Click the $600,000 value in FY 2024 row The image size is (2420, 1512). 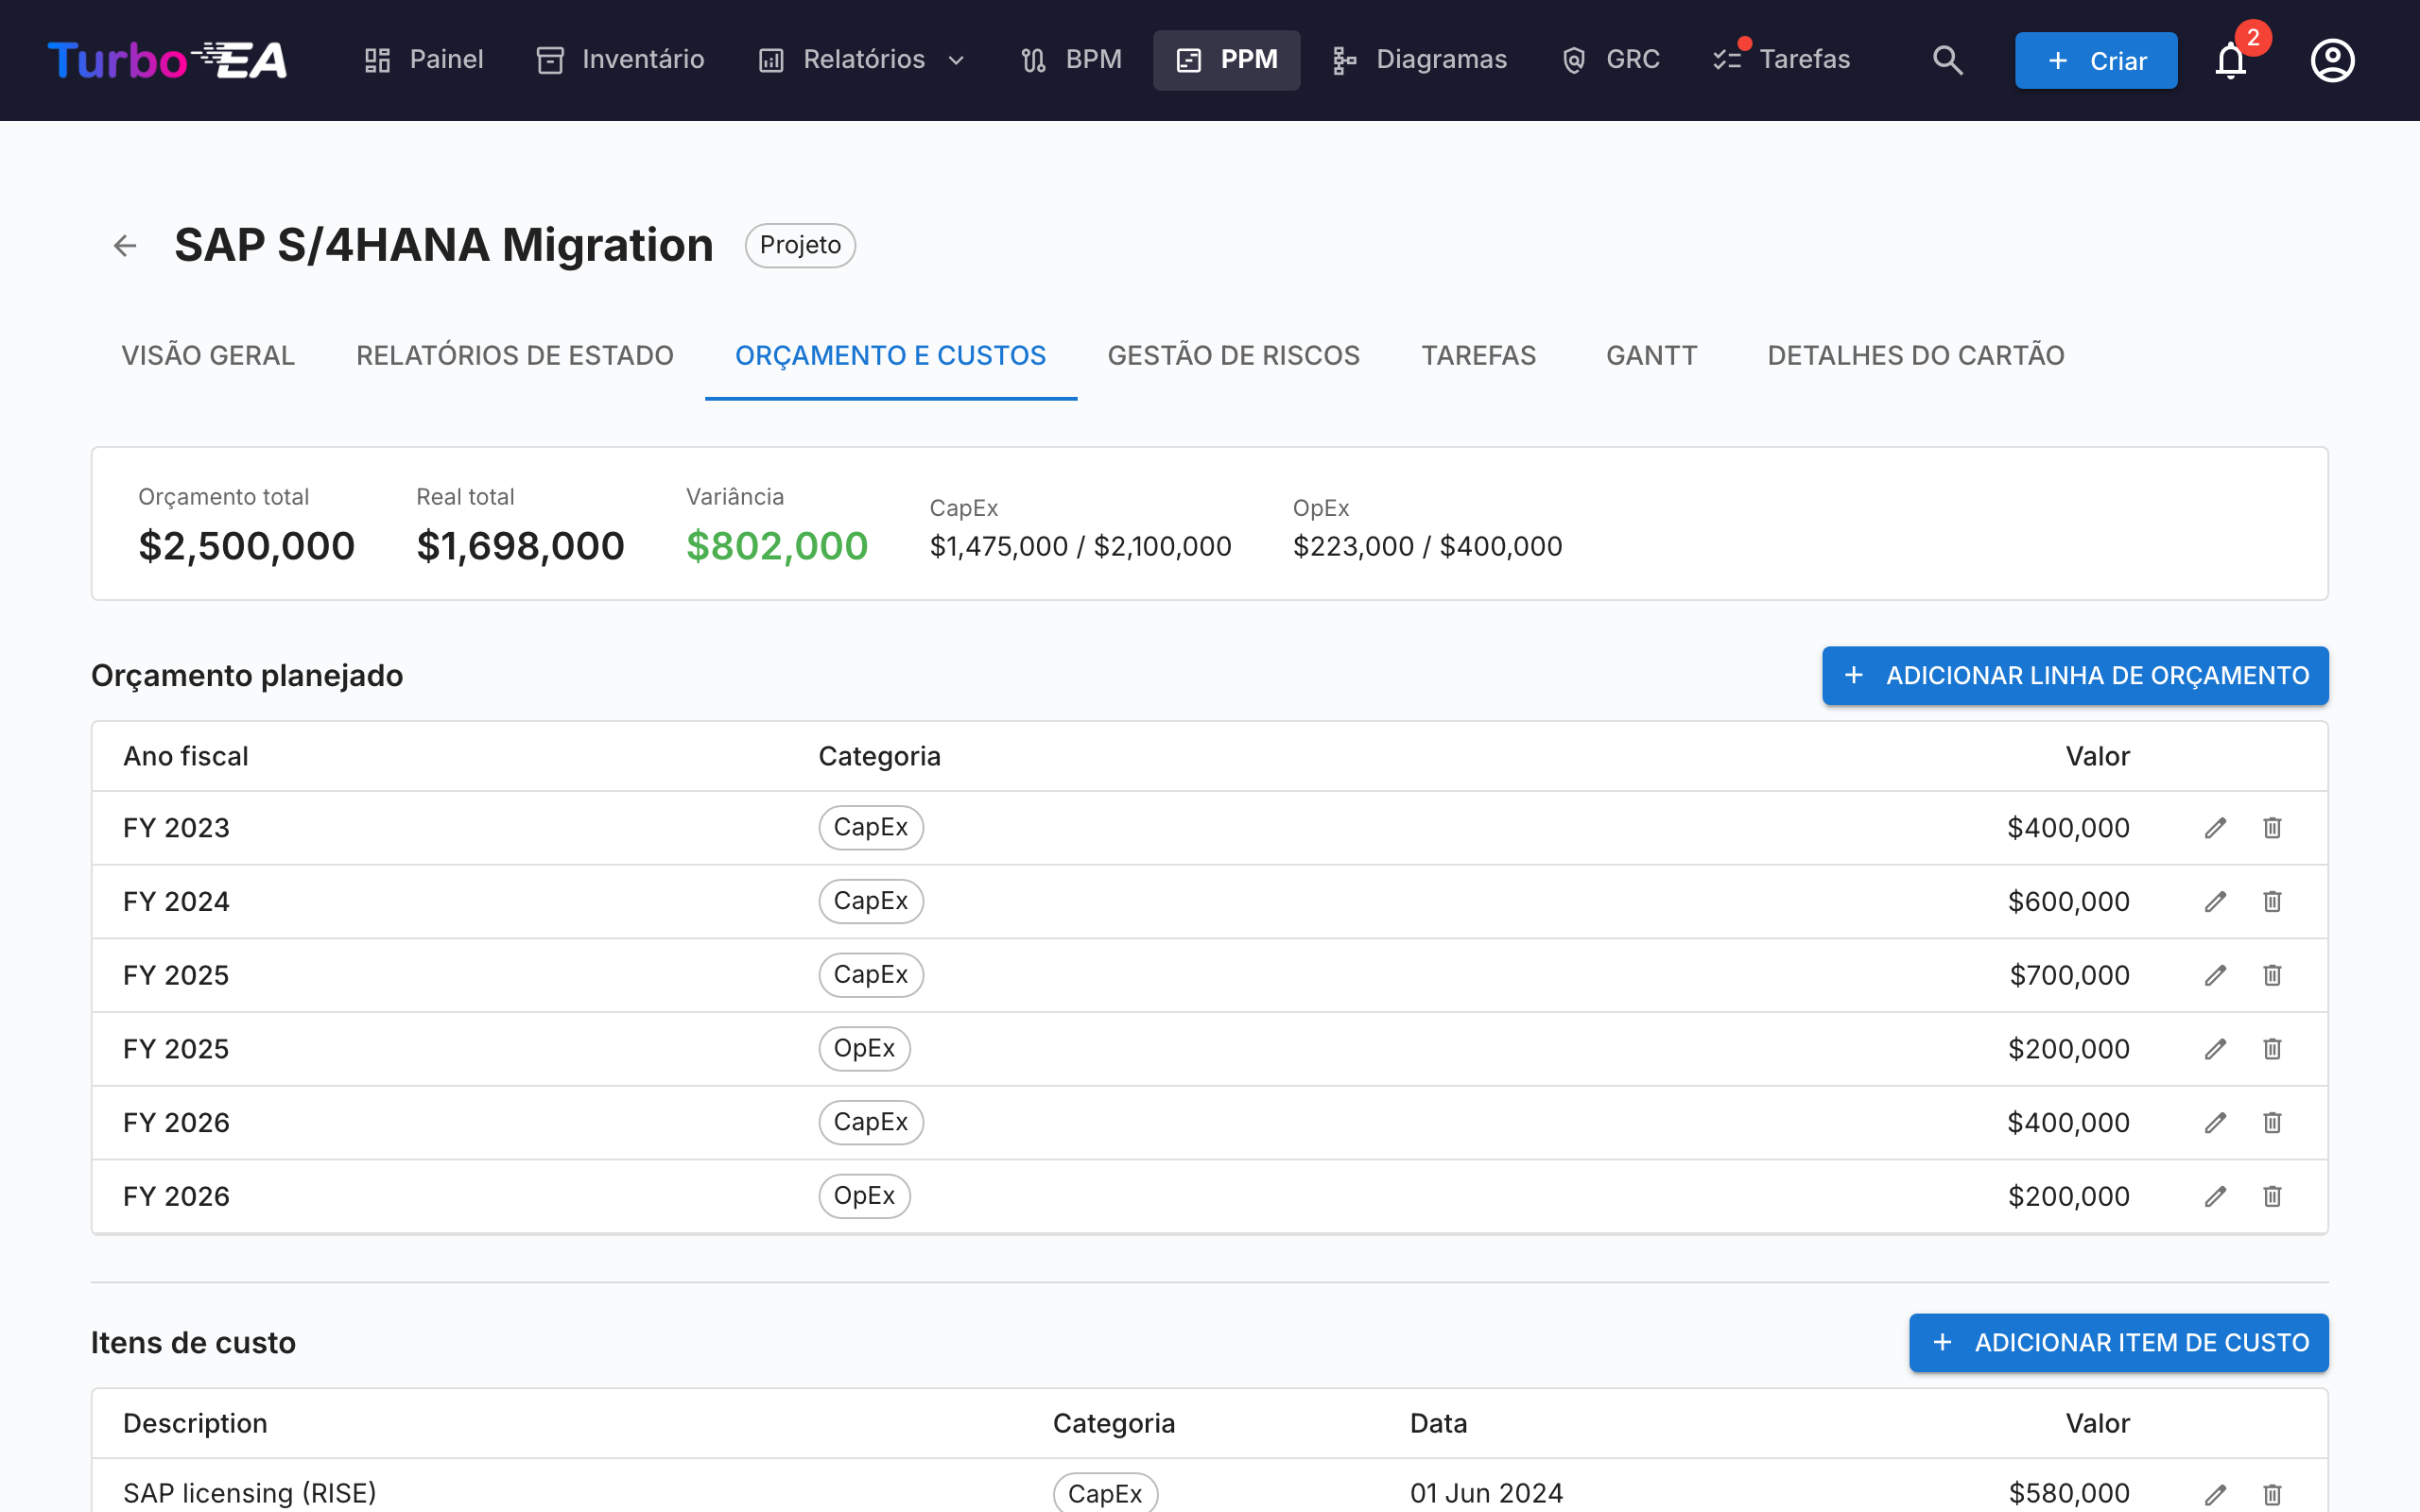(2069, 902)
